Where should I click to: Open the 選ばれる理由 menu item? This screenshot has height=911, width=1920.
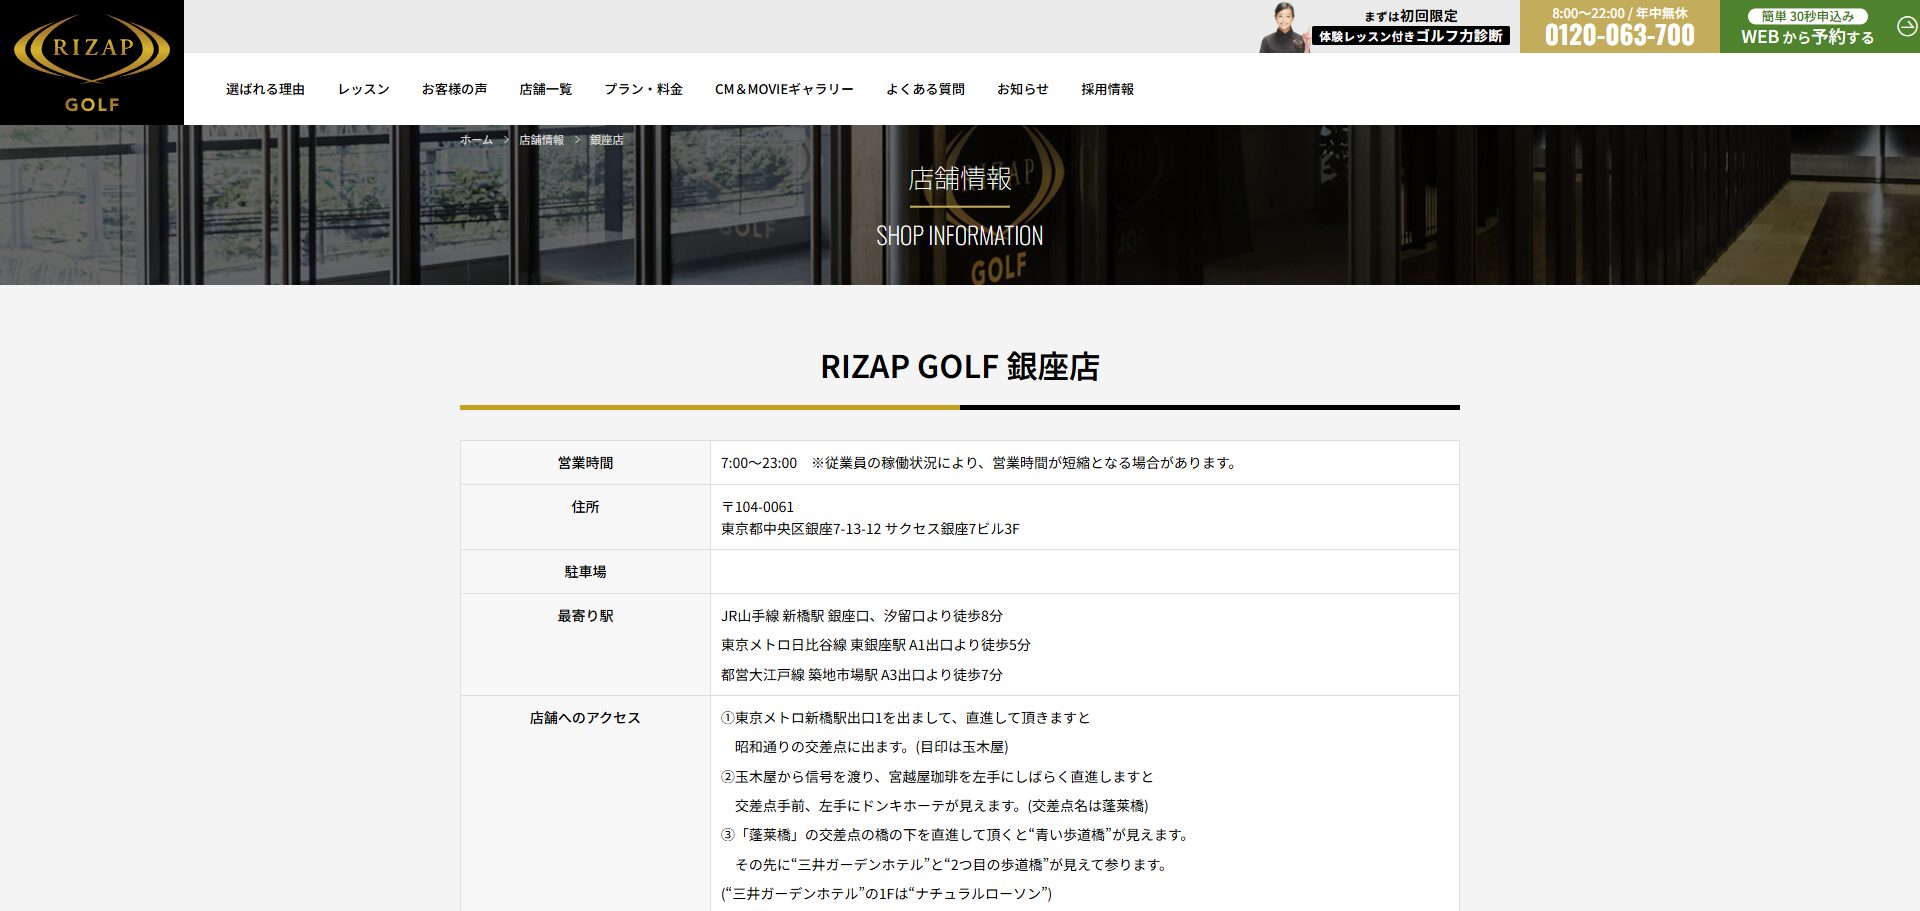pyautogui.click(x=265, y=89)
